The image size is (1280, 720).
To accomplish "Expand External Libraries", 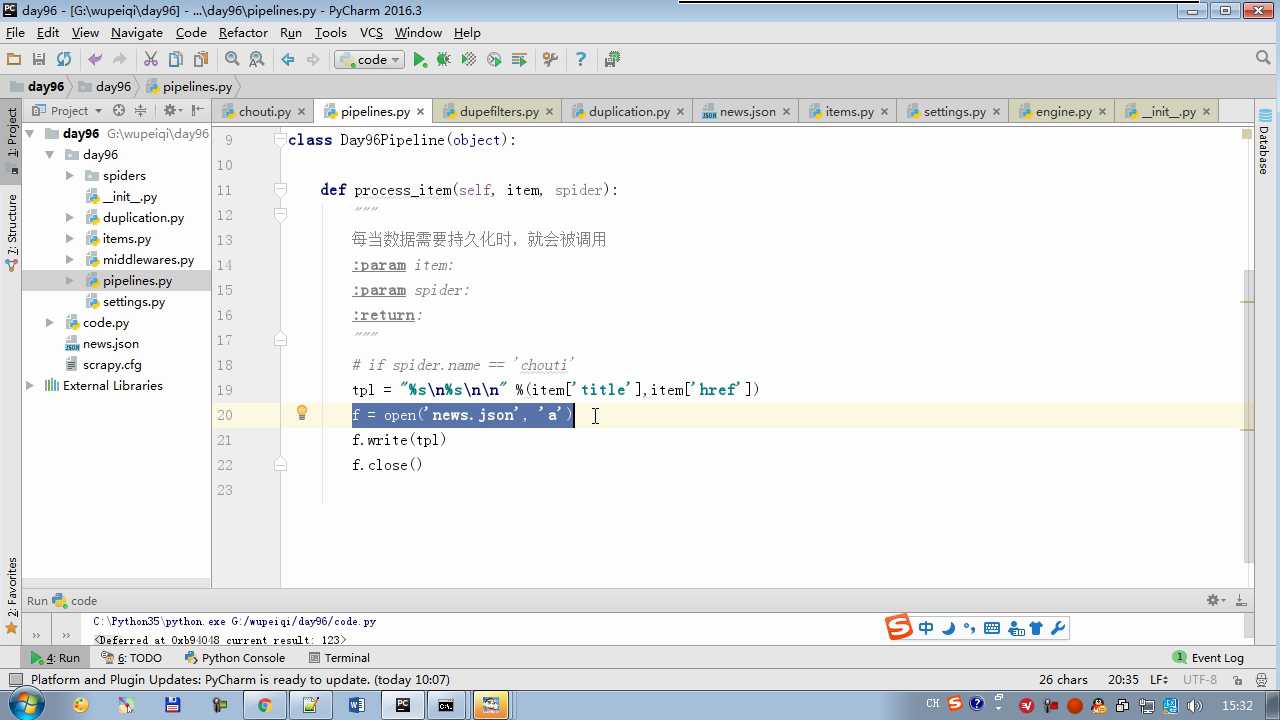I will (30, 386).
